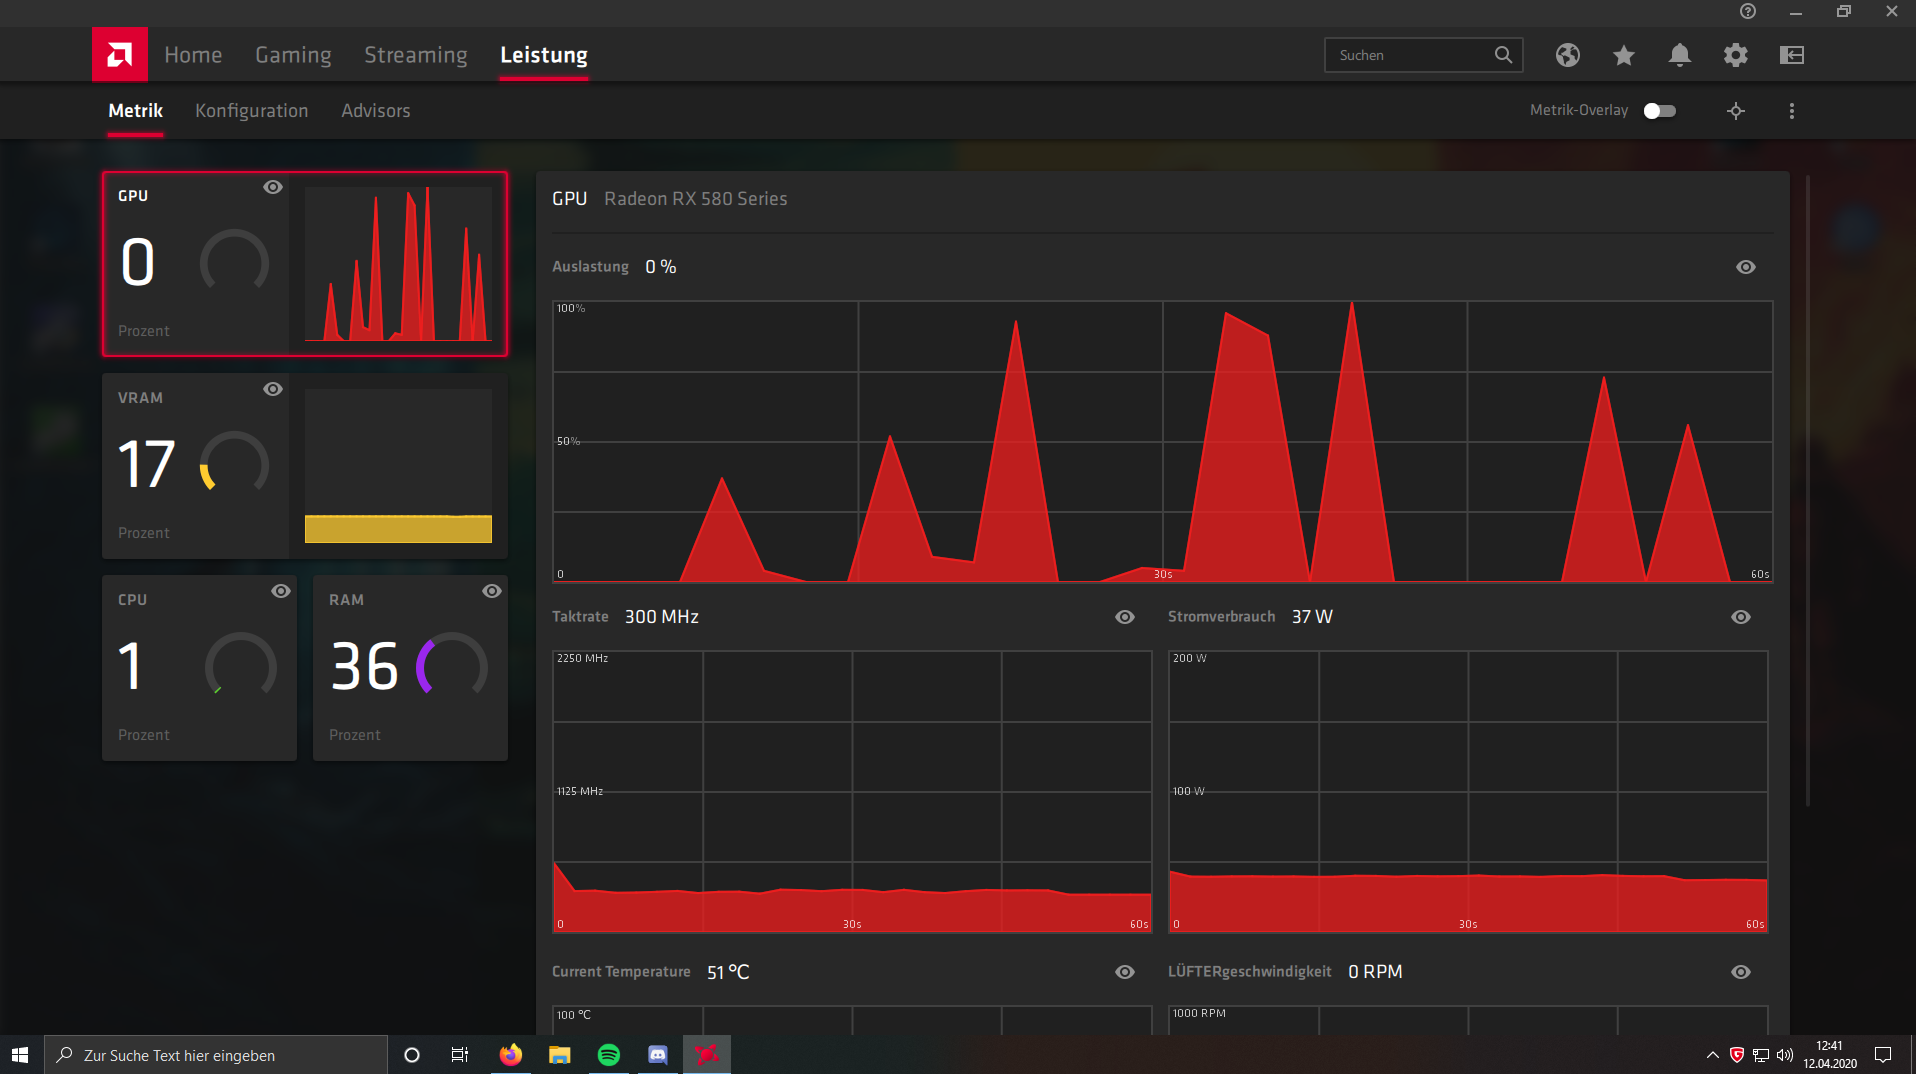Toggle visibility of LÜFTERgeschwindigkeit graph

[1741, 972]
